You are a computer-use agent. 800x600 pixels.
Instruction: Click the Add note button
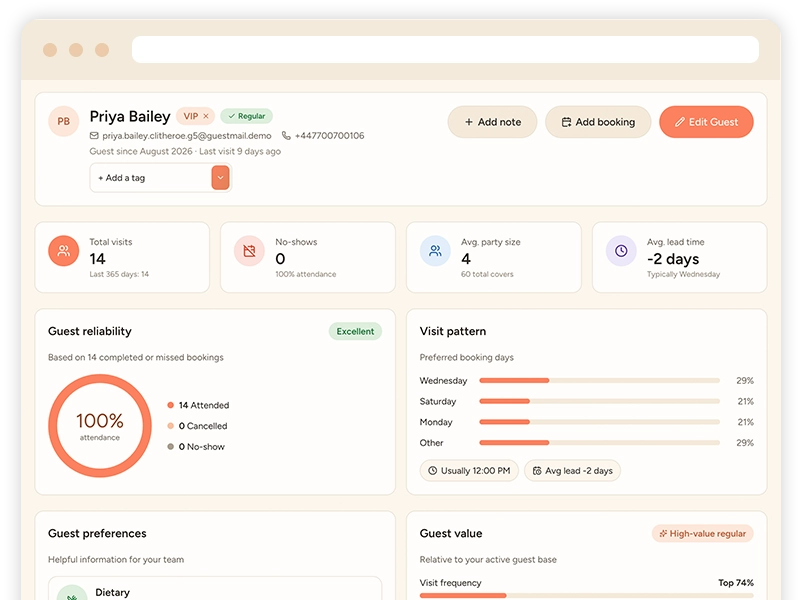coord(492,122)
